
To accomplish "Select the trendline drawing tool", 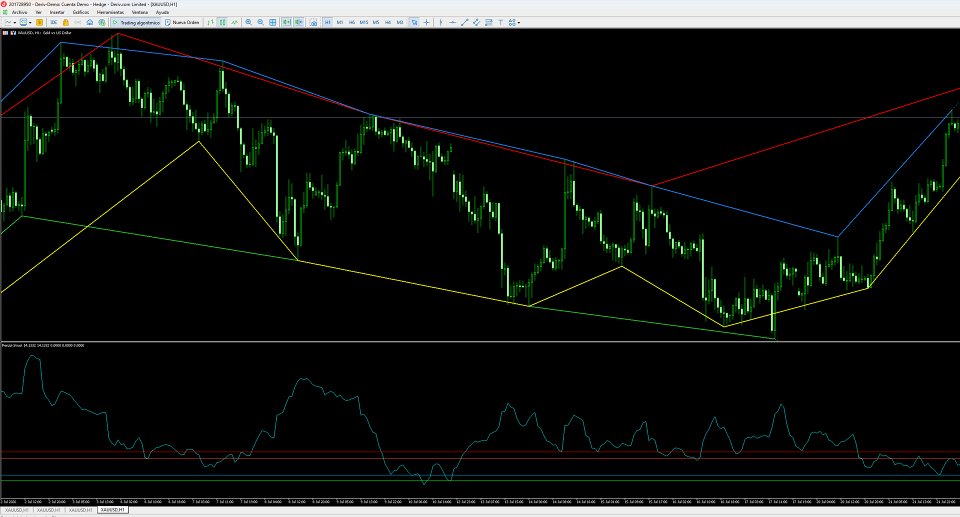I will coord(465,22).
